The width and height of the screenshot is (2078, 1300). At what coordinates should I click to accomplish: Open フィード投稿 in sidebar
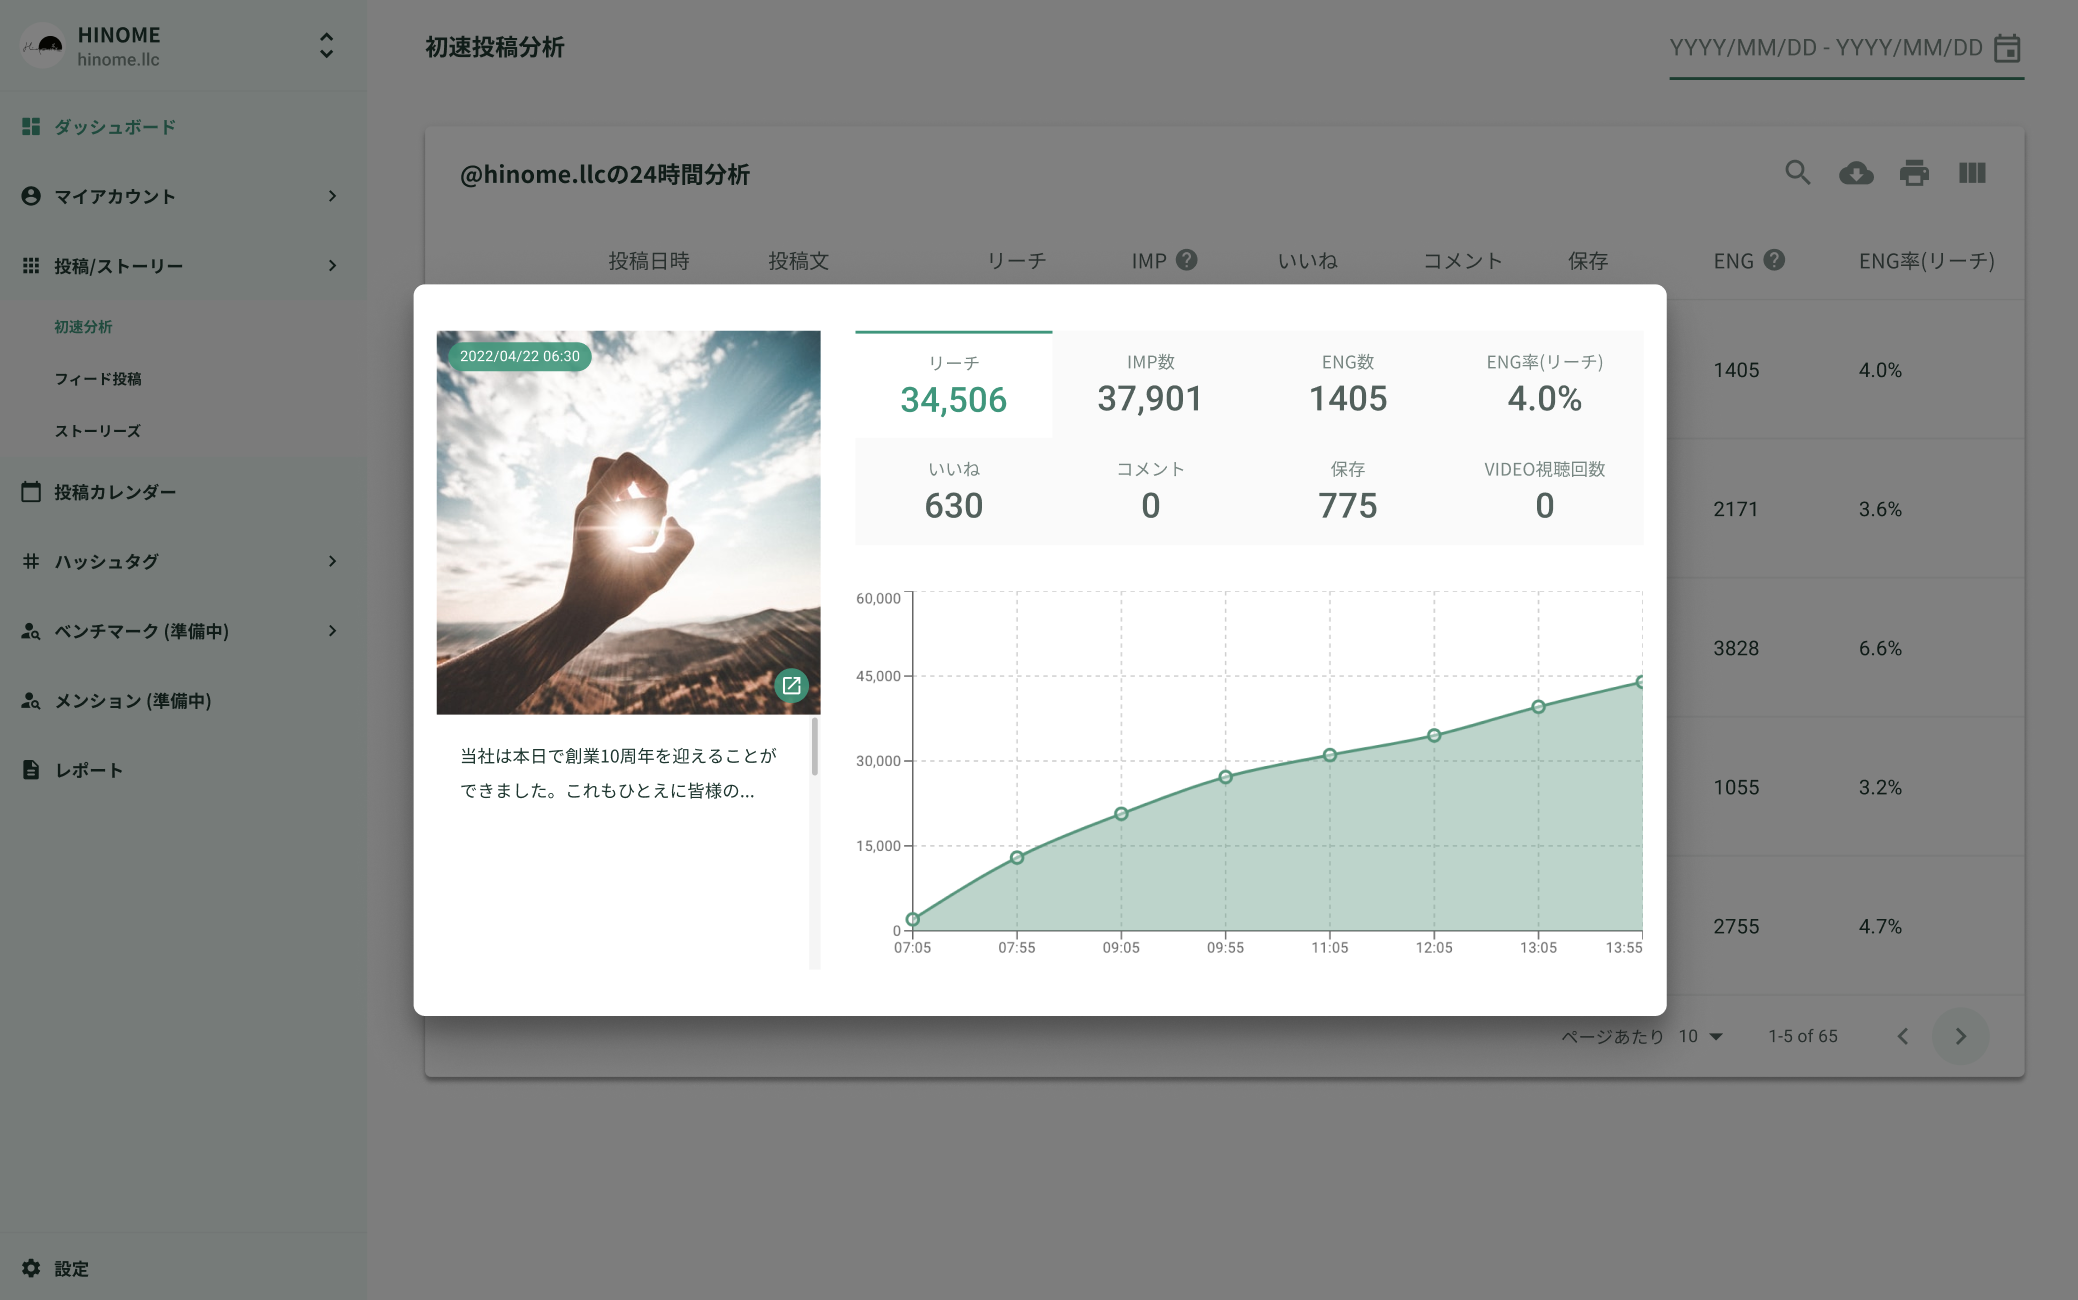(98, 379)
